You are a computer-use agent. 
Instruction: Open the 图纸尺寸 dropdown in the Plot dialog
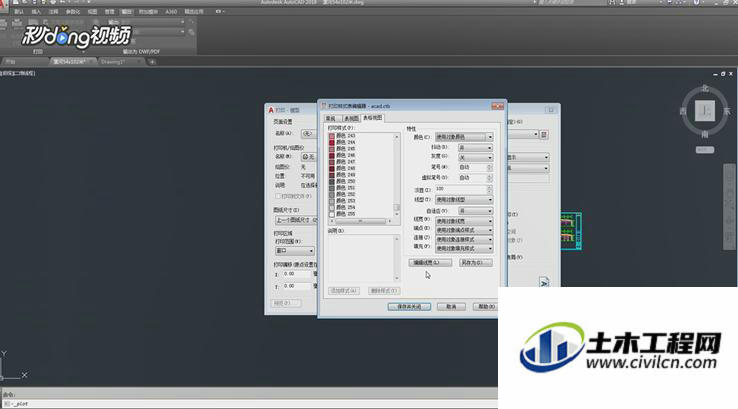coord(297,220)
